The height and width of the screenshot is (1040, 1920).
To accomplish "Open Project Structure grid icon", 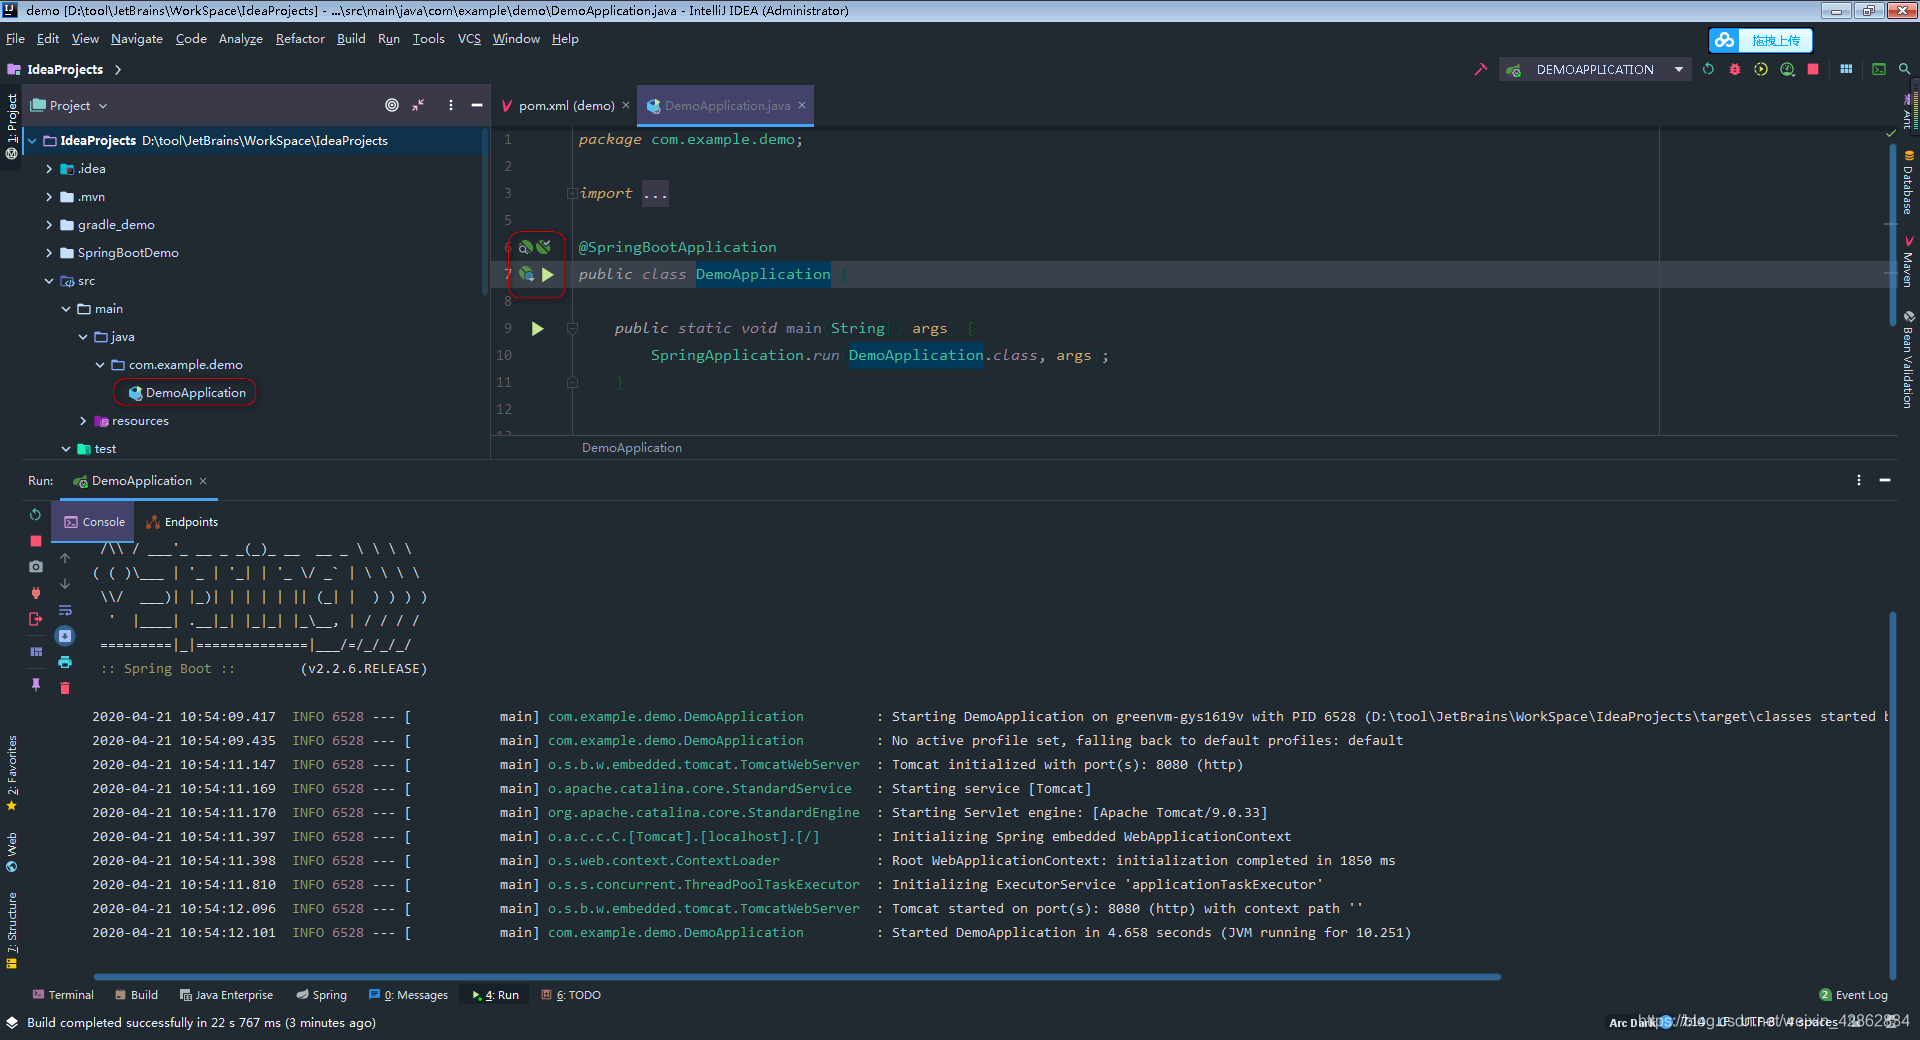I will coord(1846,69).
